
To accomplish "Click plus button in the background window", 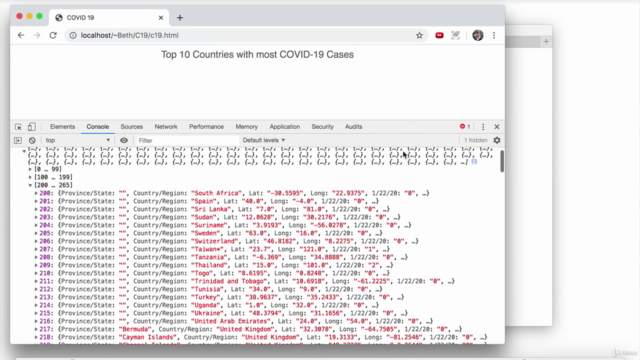I will 546,42.
